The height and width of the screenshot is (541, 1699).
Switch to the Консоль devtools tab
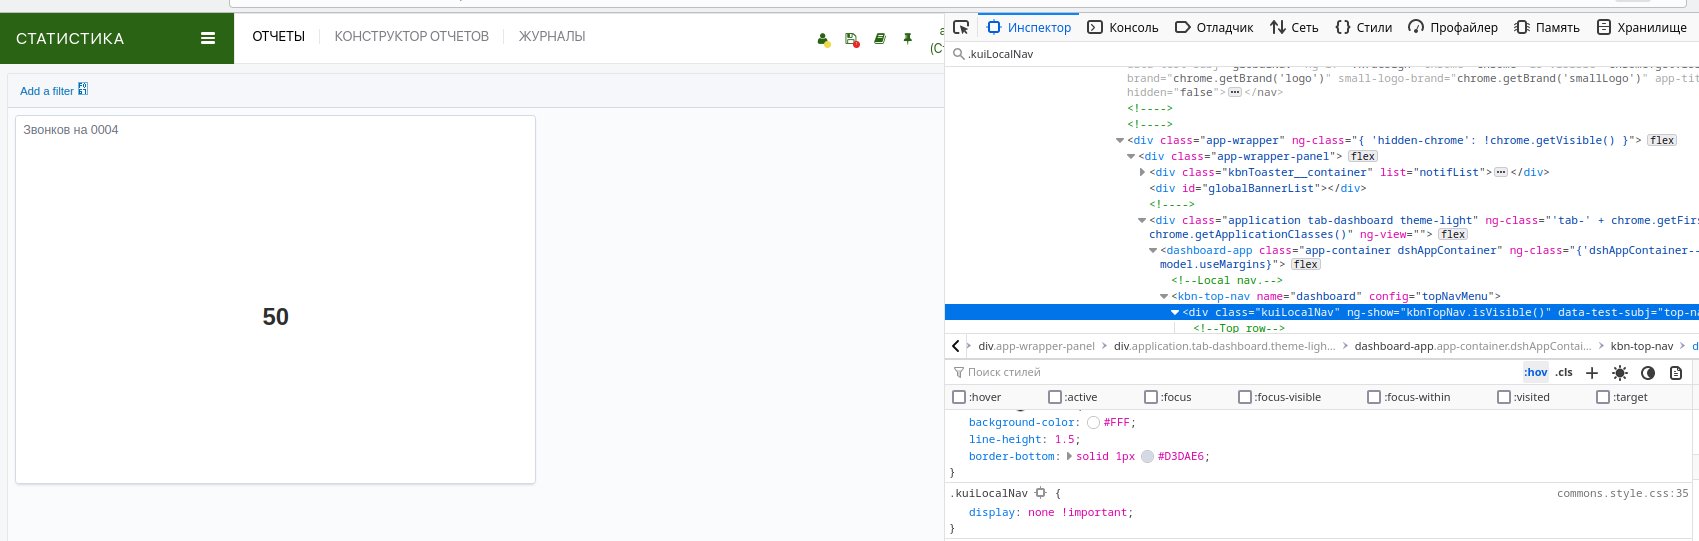(1123, 27)
